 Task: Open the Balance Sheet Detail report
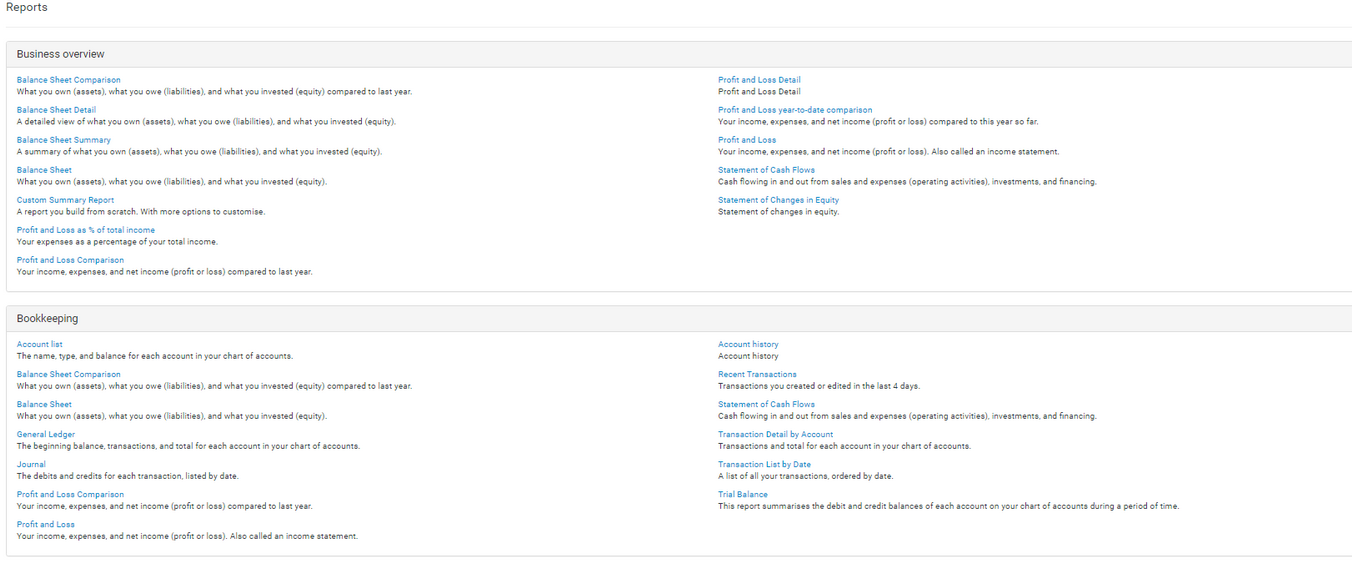pos(56,110)
